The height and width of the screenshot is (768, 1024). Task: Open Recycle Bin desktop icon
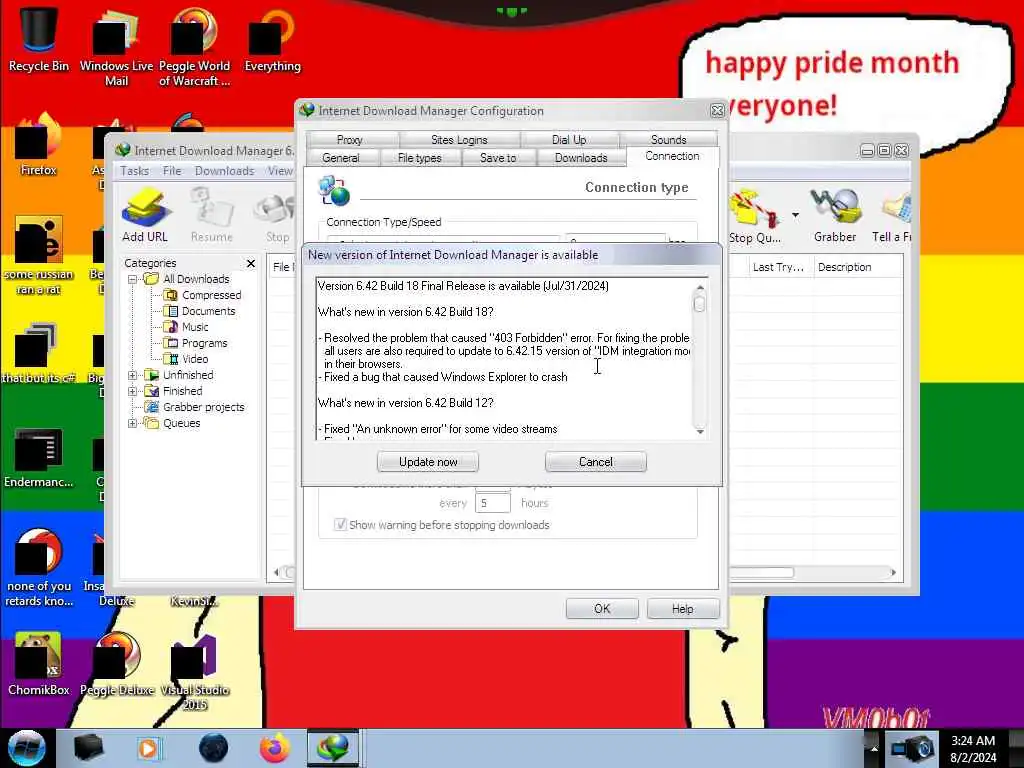pos(39,39)
